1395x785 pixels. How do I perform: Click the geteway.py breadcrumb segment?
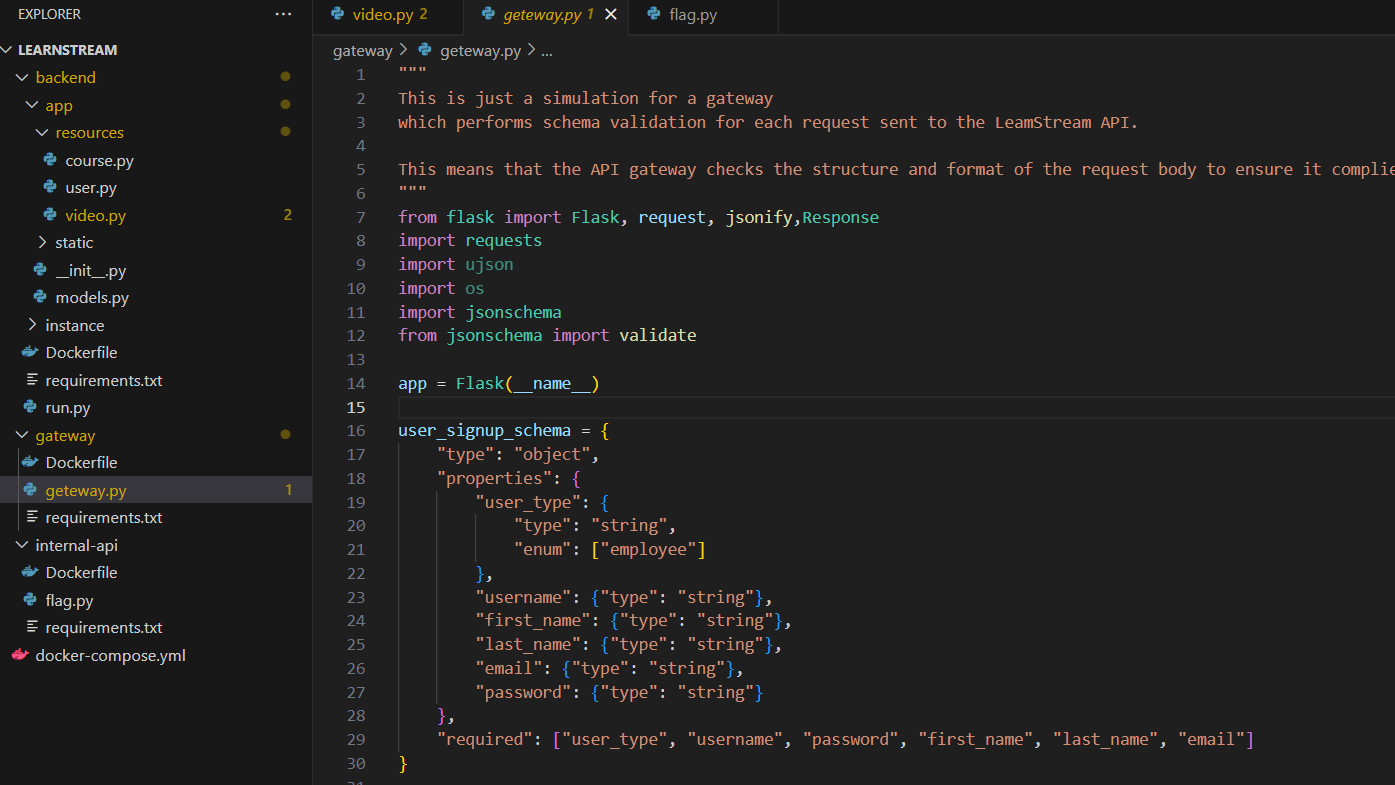pos(480,50)
